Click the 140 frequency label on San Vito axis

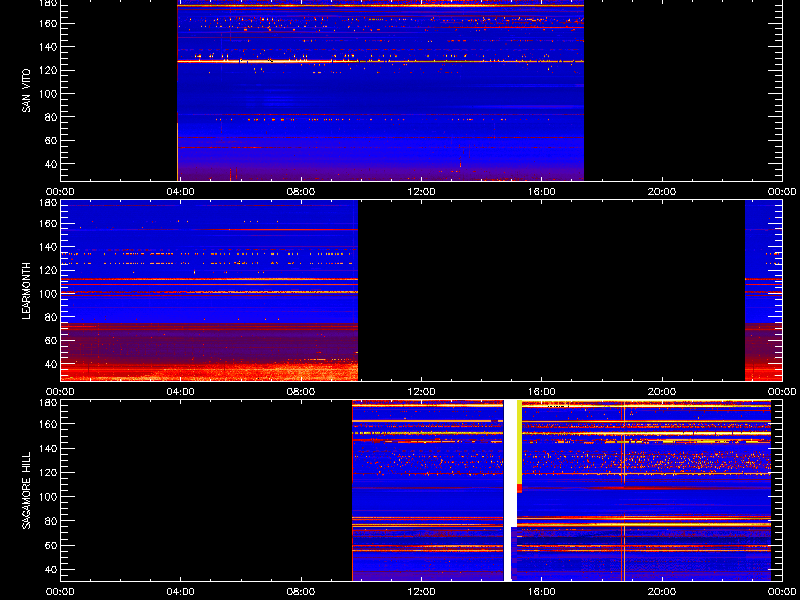pyautogui.click(x=48, y=47)
